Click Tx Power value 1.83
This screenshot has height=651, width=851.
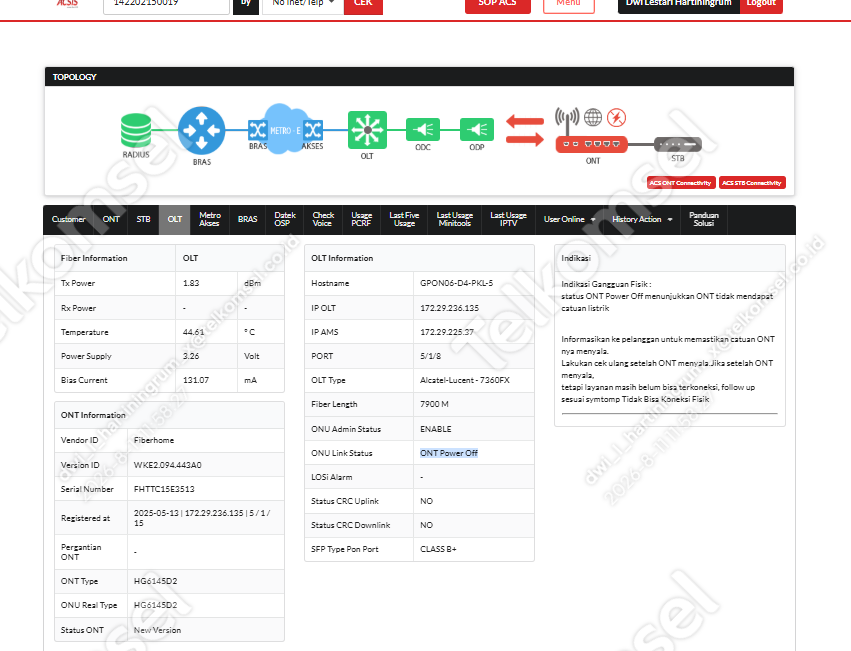coord(191,283)
